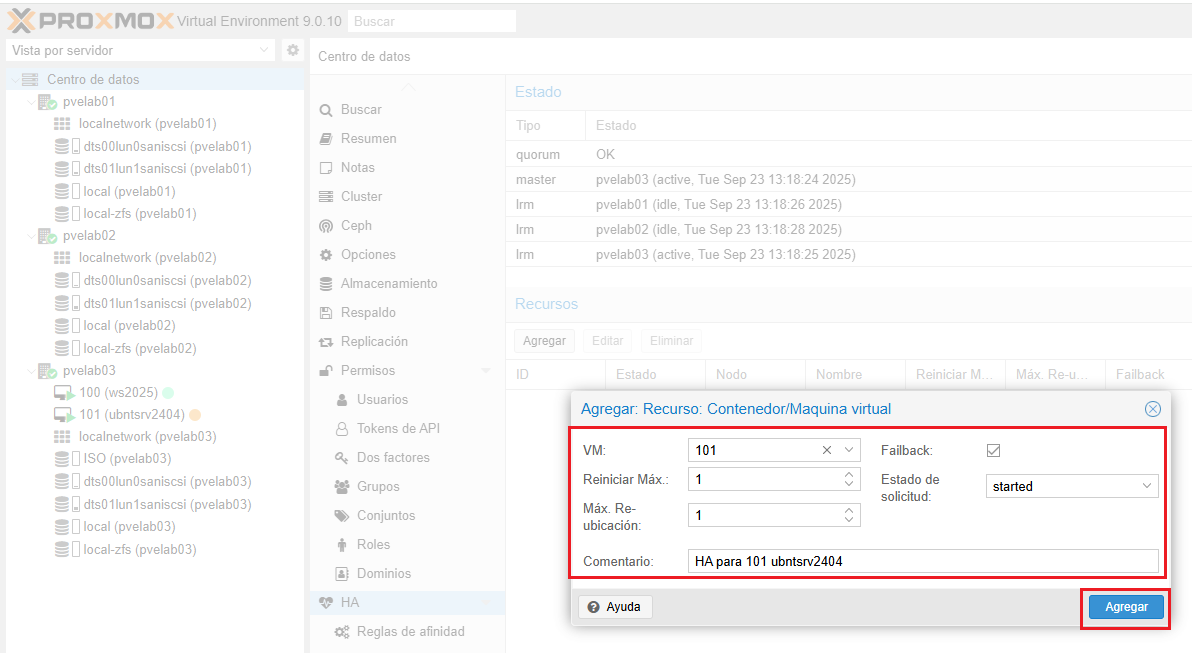Toggle the Failback checkbox
Image resolution: width=1192 pixels, height=653 pixels.
point(994,451)
